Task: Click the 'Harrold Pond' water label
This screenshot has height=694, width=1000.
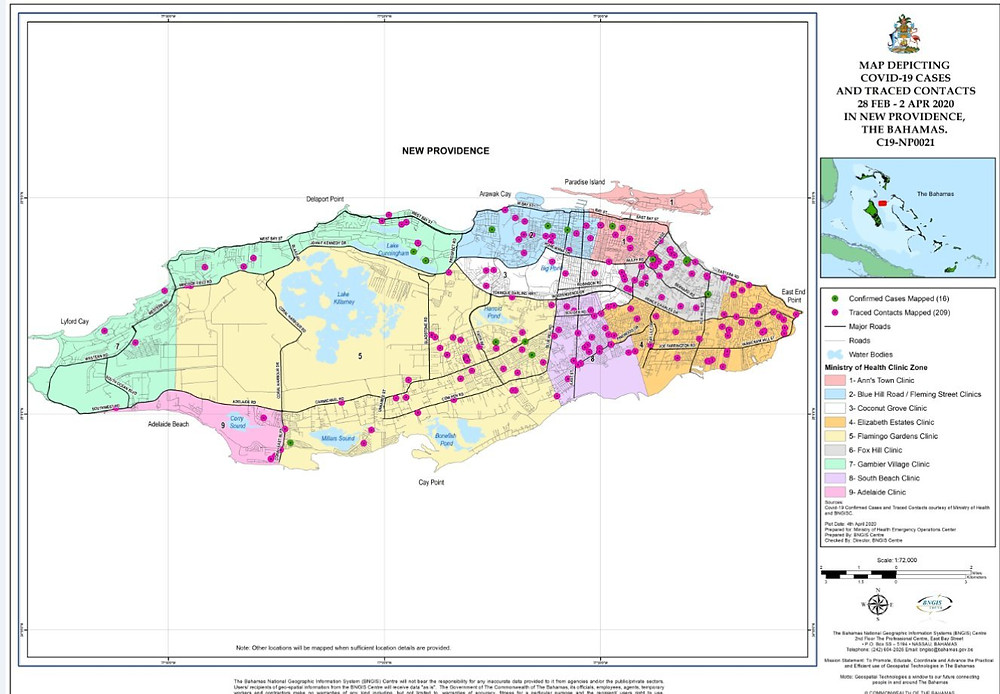Action: (x=493, y=312)
